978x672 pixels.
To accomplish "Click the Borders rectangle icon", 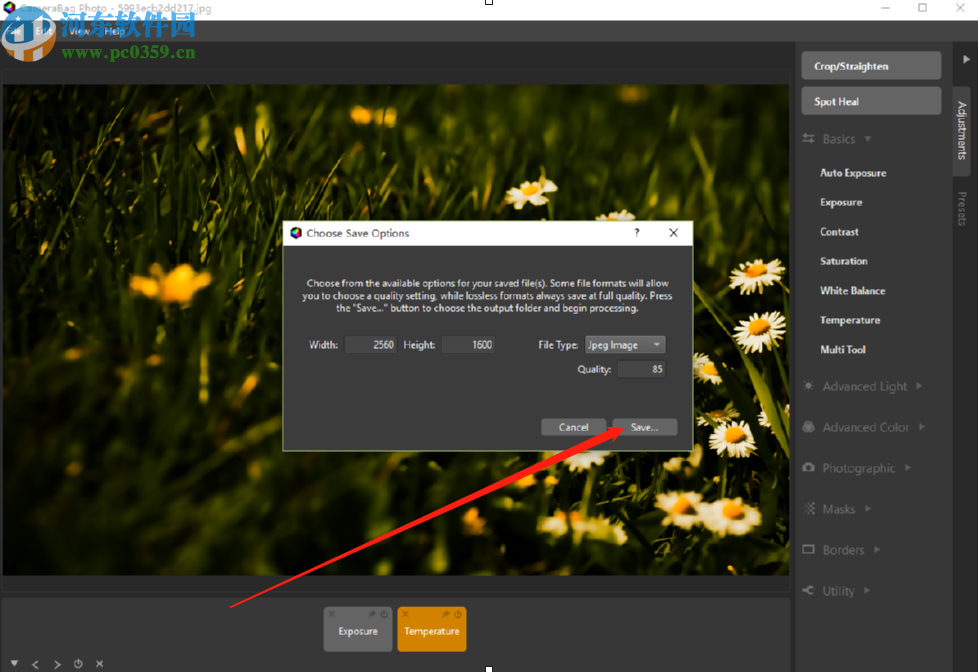I will [x=808, y=550].
